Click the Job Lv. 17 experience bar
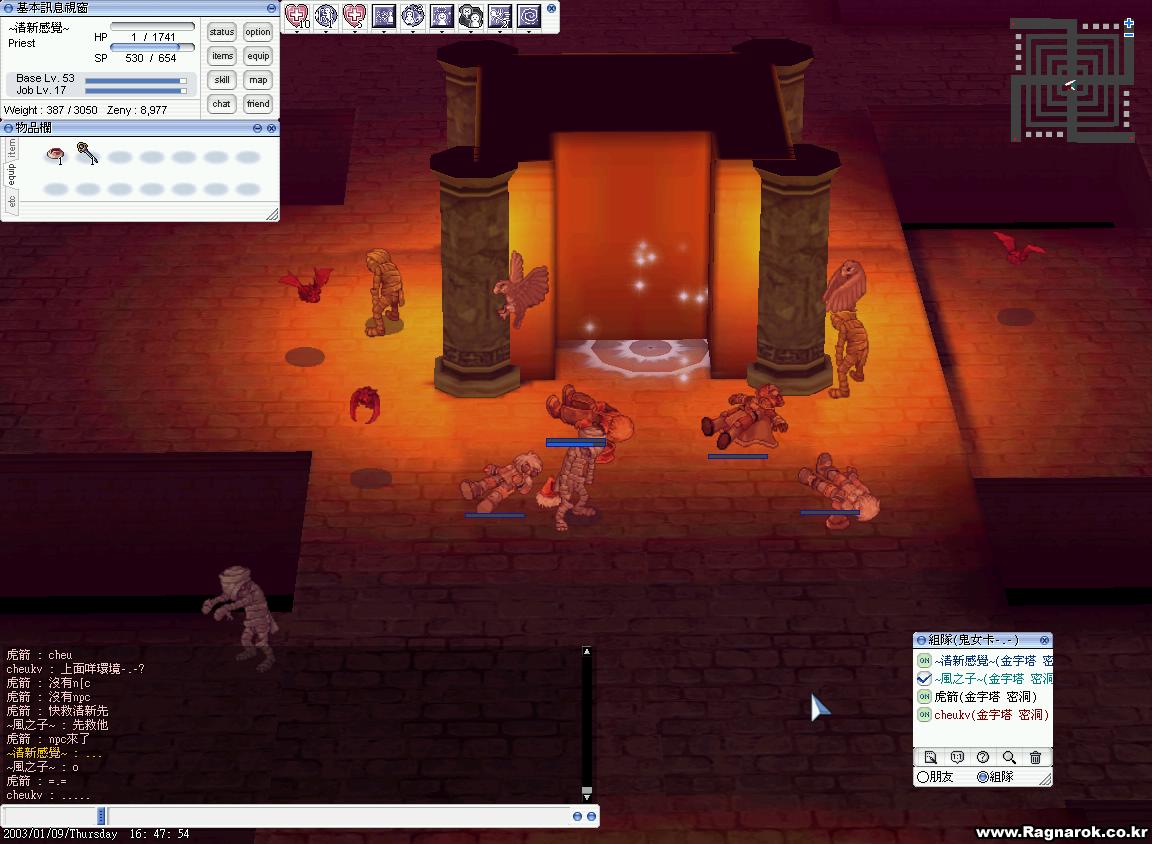Image resolution: width=1152 pixels, height=844 pixels. coord(136,91)
